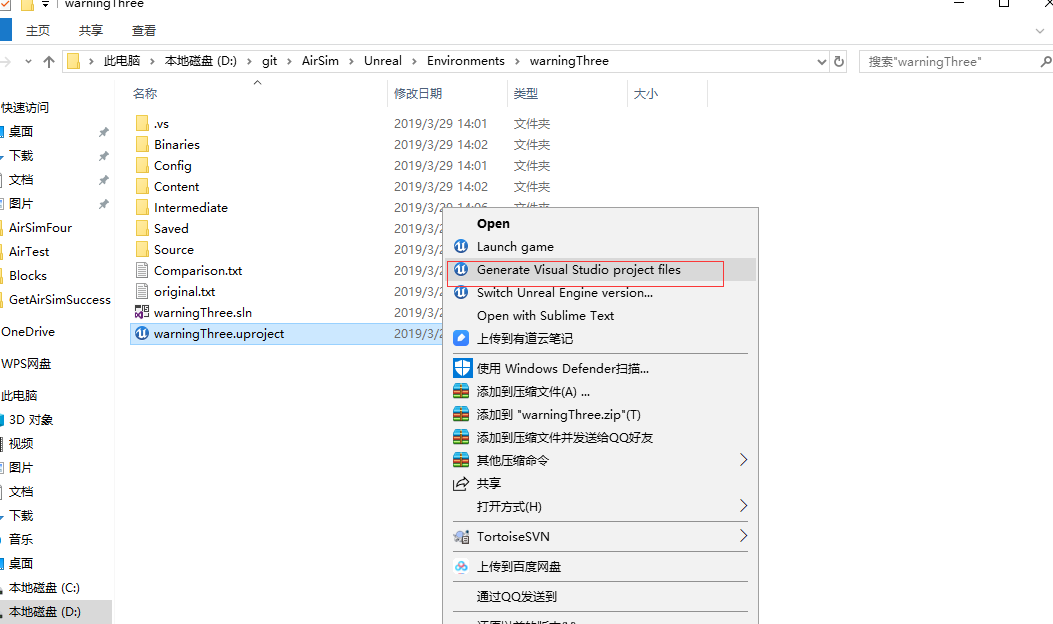The width and height of the screenshot is (1053, 624).
Task: Click the up navigation arrow
Action: point(49,61)
